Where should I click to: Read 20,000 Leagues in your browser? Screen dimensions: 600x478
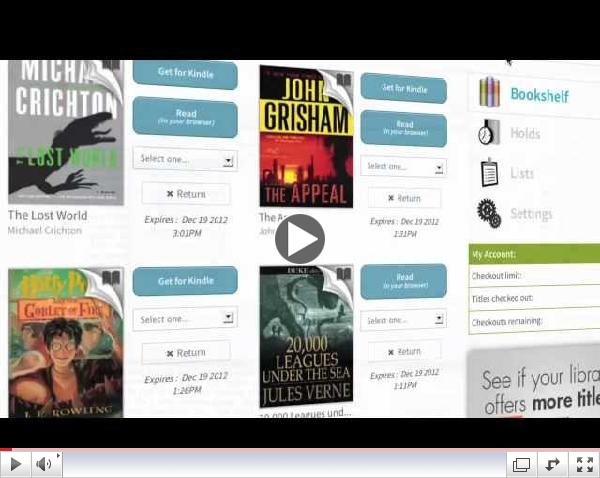tap(404, 281)
